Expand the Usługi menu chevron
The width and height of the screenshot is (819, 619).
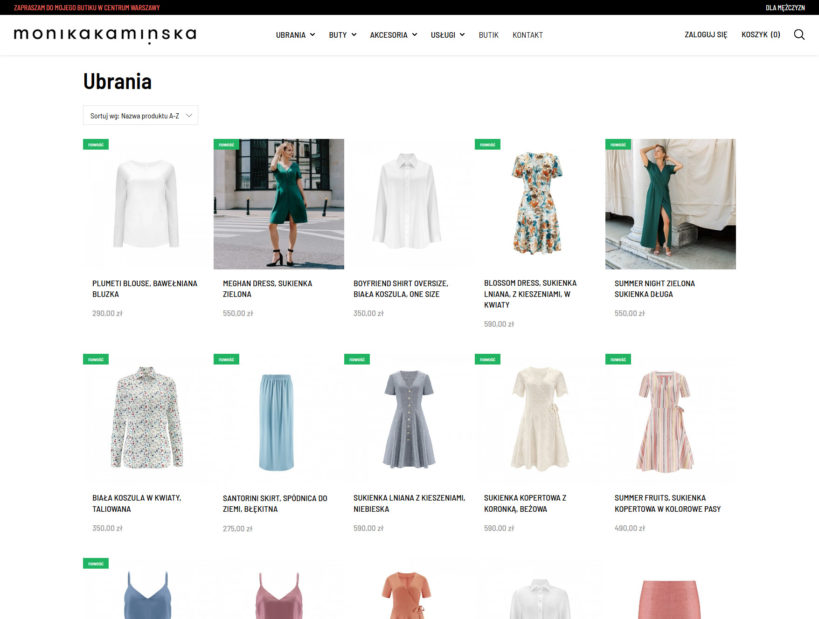pos(462,34)
